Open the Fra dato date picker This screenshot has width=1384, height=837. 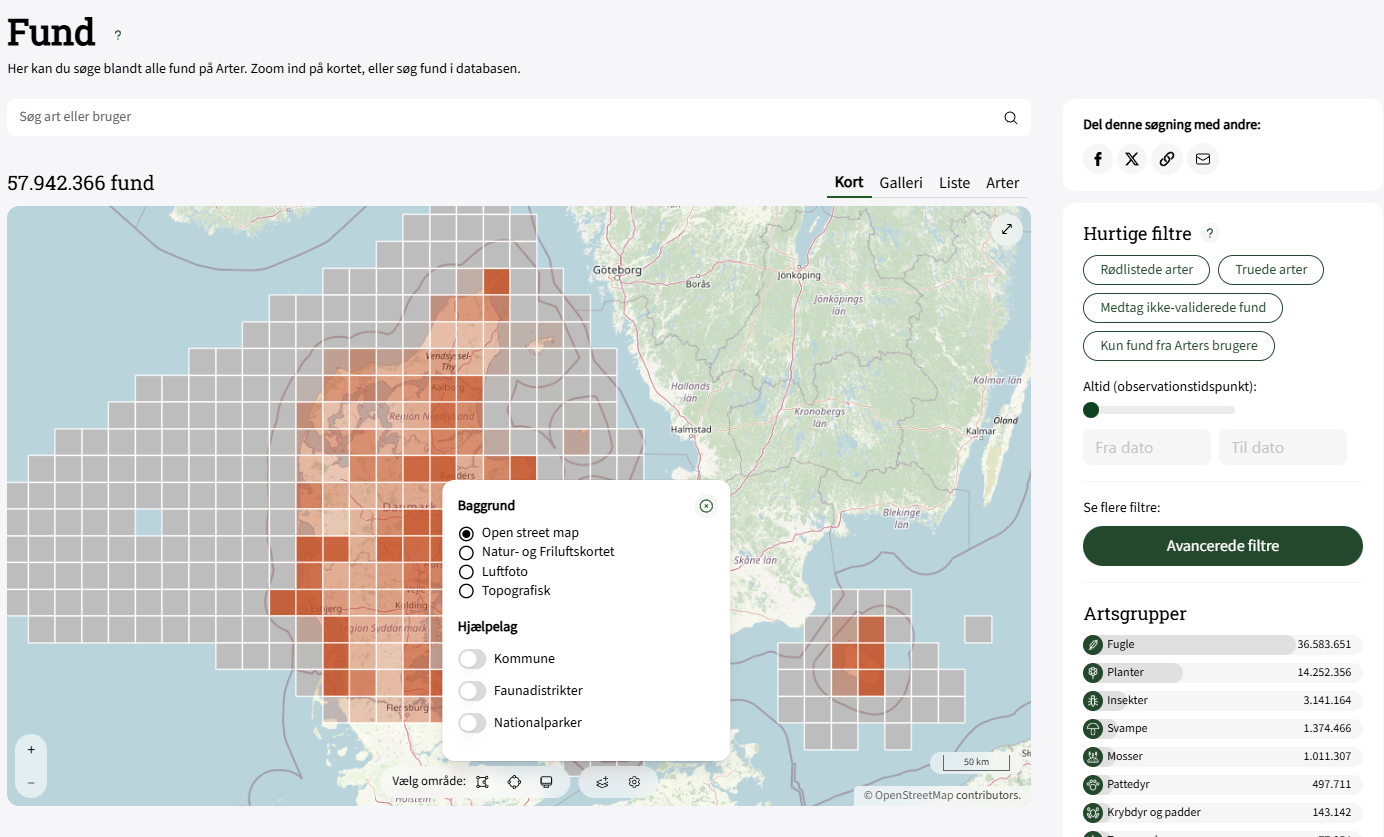click(x=1146, y=448)
